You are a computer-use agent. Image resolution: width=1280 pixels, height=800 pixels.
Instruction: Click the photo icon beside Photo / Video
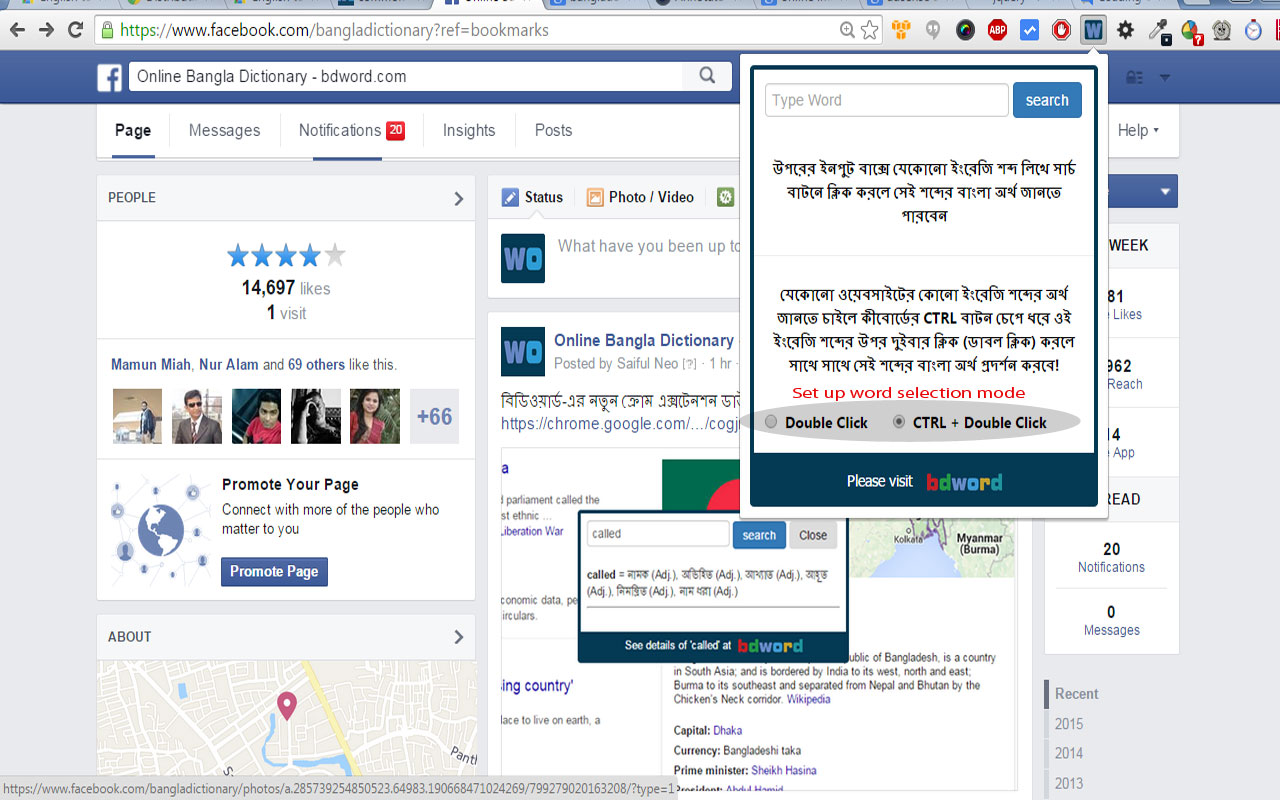pyautogui.click(x=595, y=197)
